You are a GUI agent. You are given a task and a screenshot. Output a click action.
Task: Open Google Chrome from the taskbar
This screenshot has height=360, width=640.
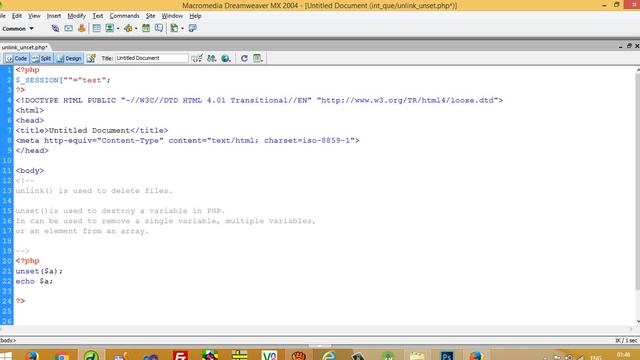[x=62, y=356]
